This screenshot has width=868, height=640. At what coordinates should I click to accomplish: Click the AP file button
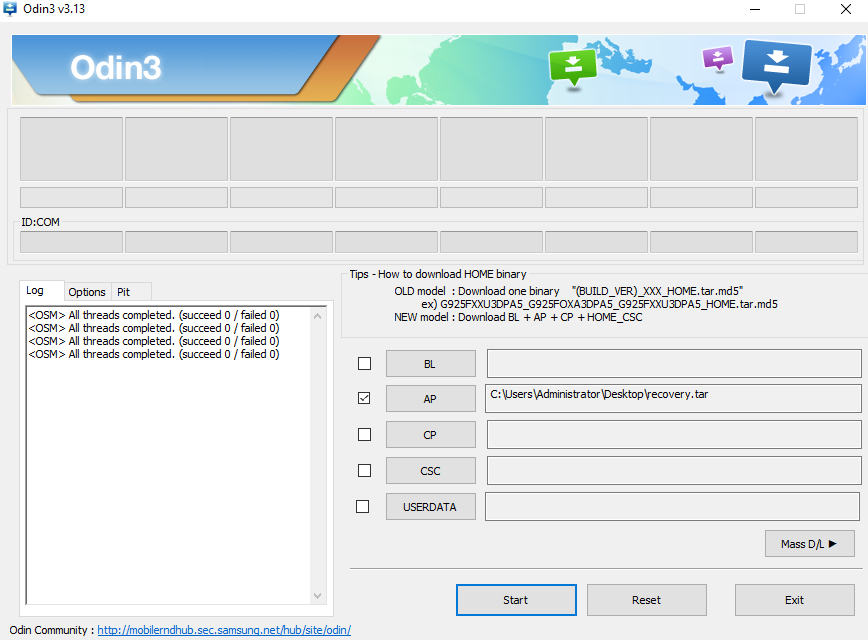(431, 399)
